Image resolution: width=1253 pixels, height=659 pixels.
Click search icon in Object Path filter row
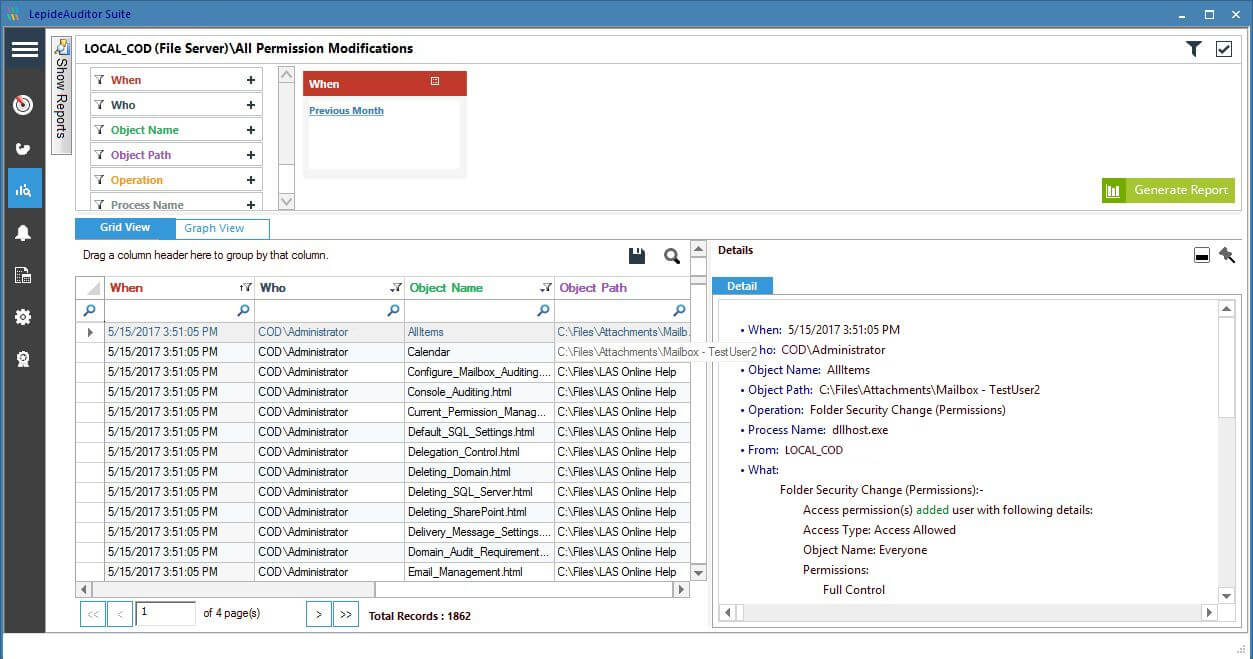pyautogui.click(x=680, y=311)
